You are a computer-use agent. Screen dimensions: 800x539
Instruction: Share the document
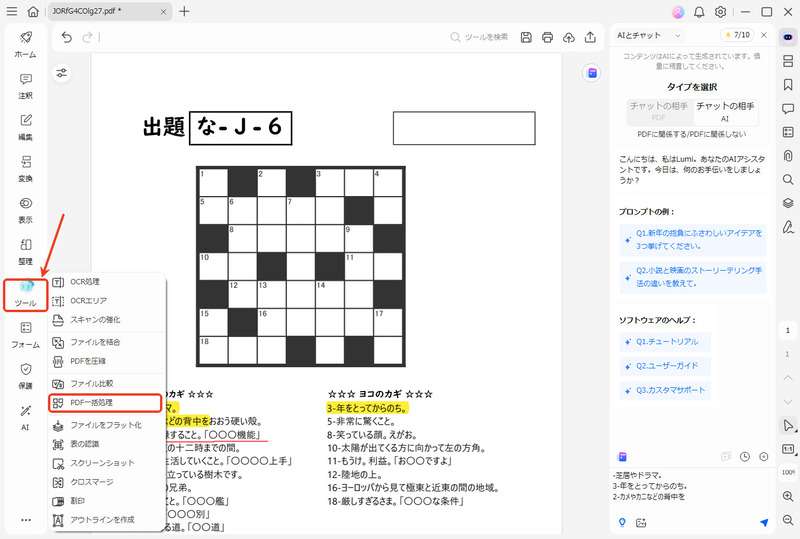[590, 37]
